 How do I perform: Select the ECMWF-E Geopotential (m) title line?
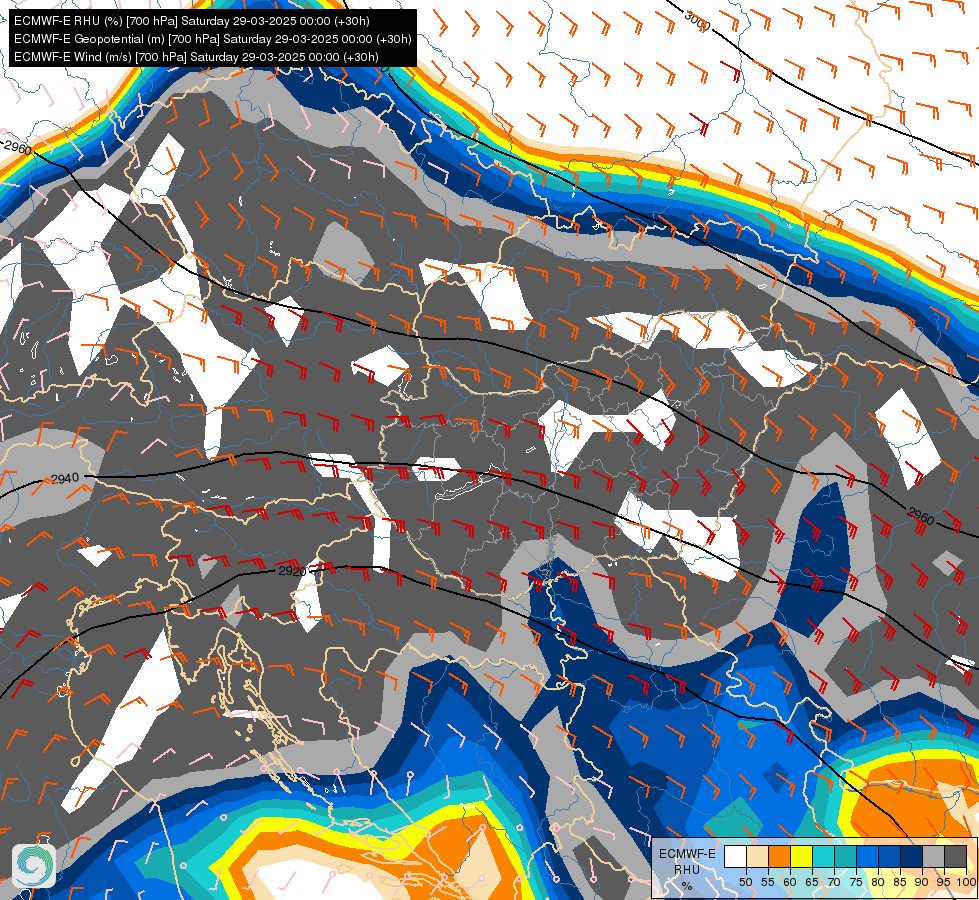coord(212,39)
